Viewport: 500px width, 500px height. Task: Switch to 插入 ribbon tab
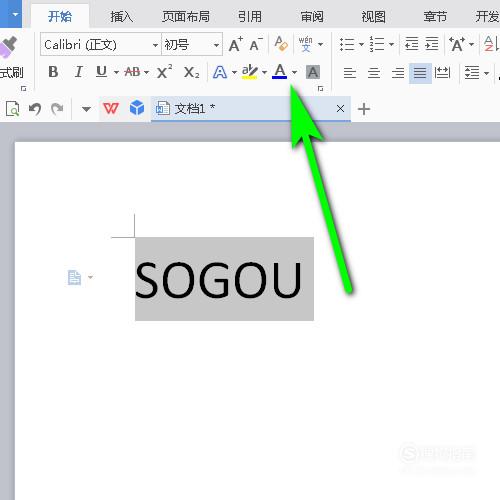(x=121, y=16)
